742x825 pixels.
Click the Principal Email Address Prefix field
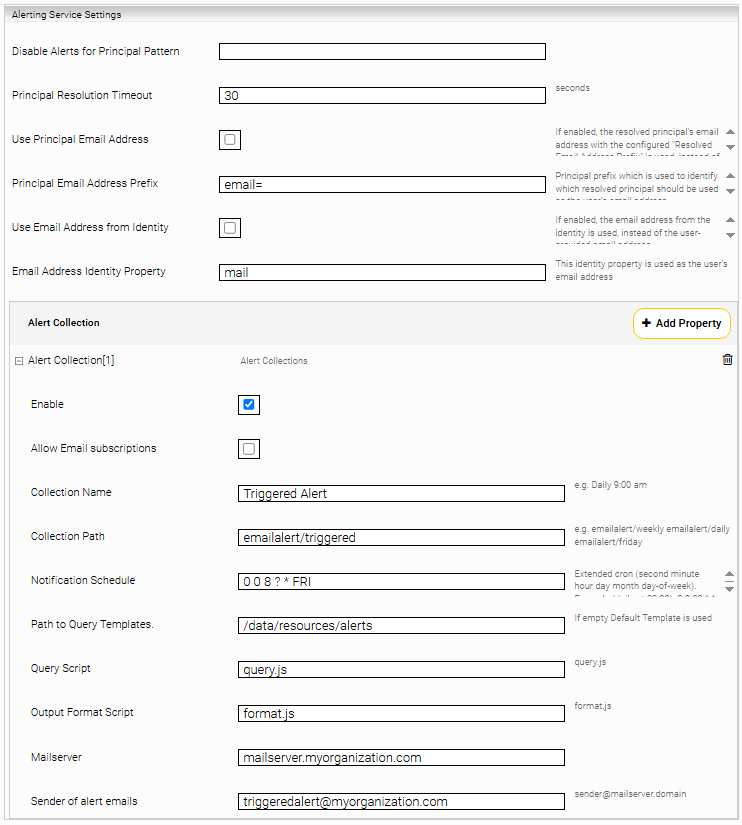[382, 184]
